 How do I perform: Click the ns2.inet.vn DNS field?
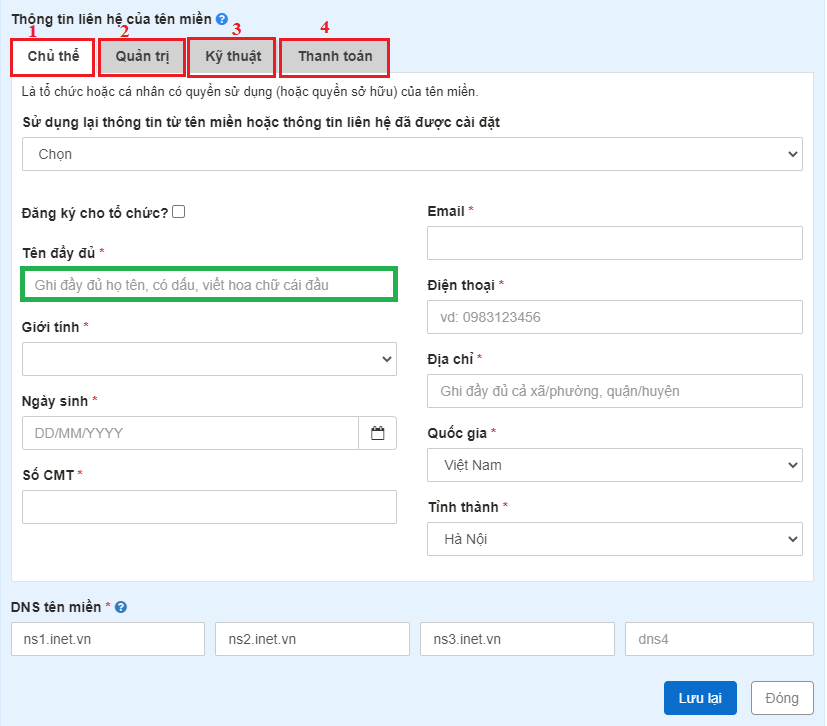[312, 639]
